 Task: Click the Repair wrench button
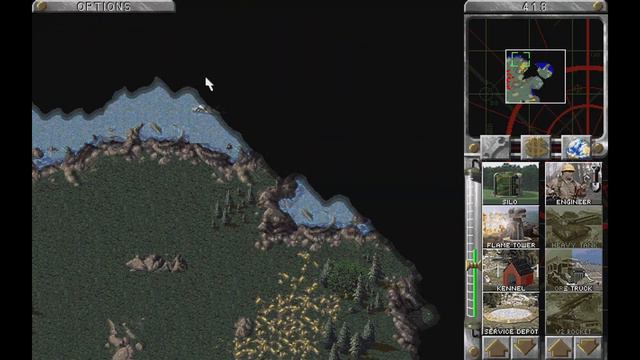point(495,147)
